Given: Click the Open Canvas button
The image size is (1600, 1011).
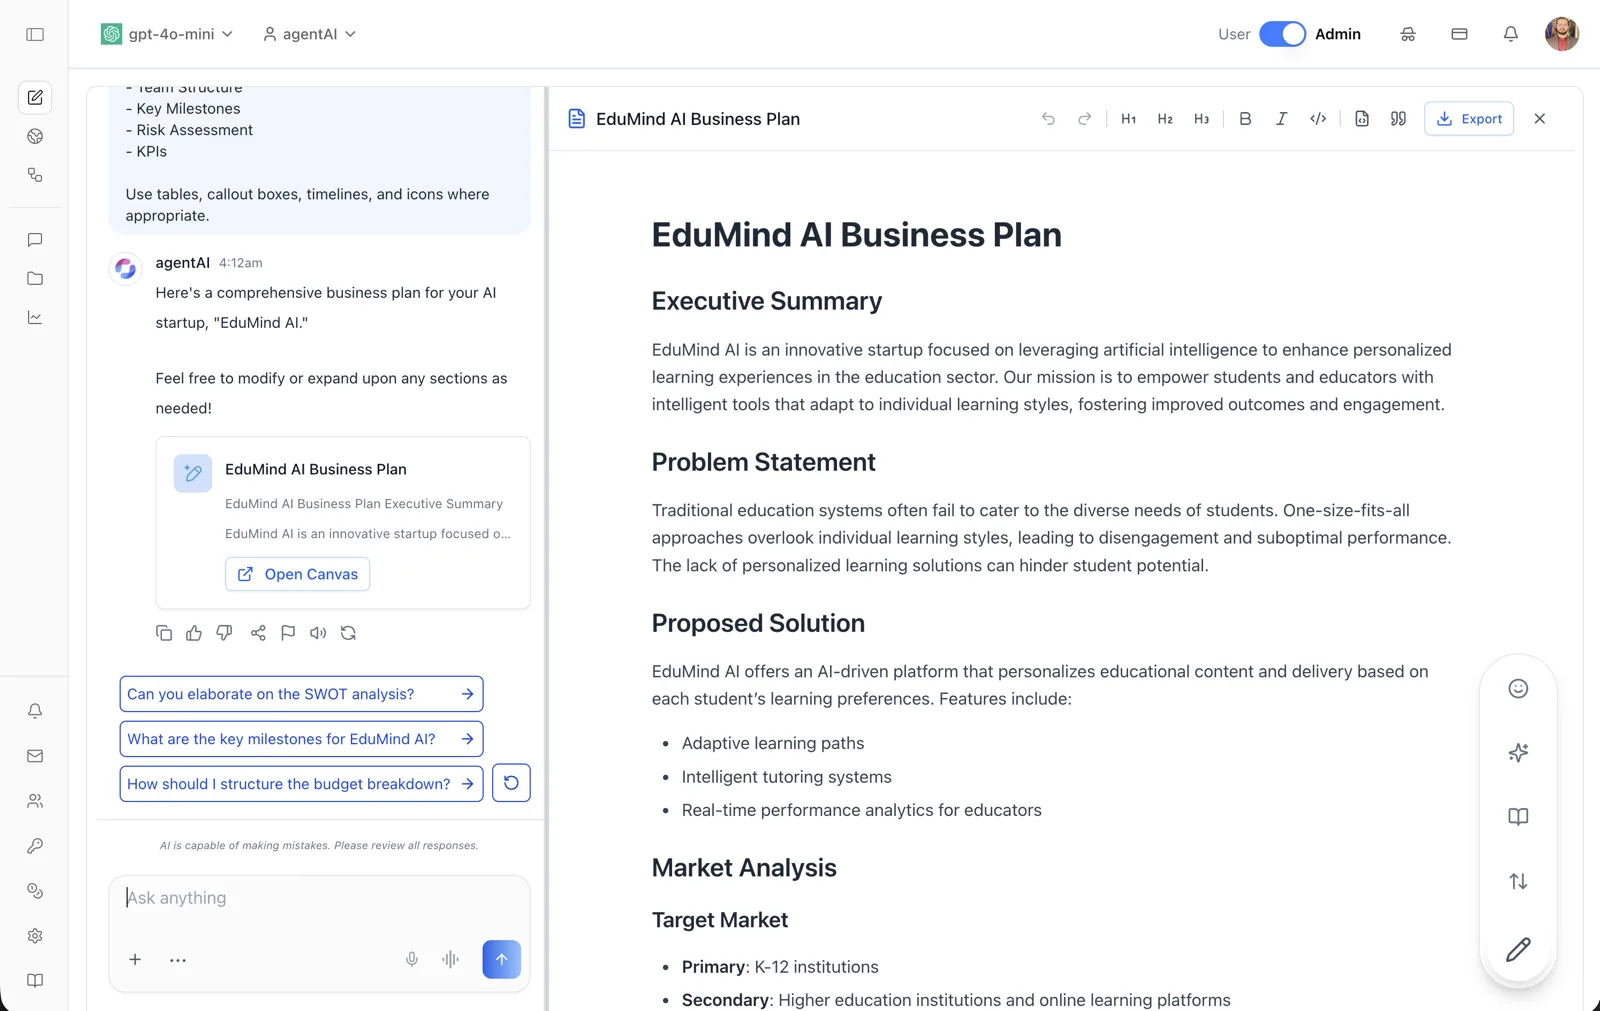Looking at the screenshot, I should click(297, 574).
